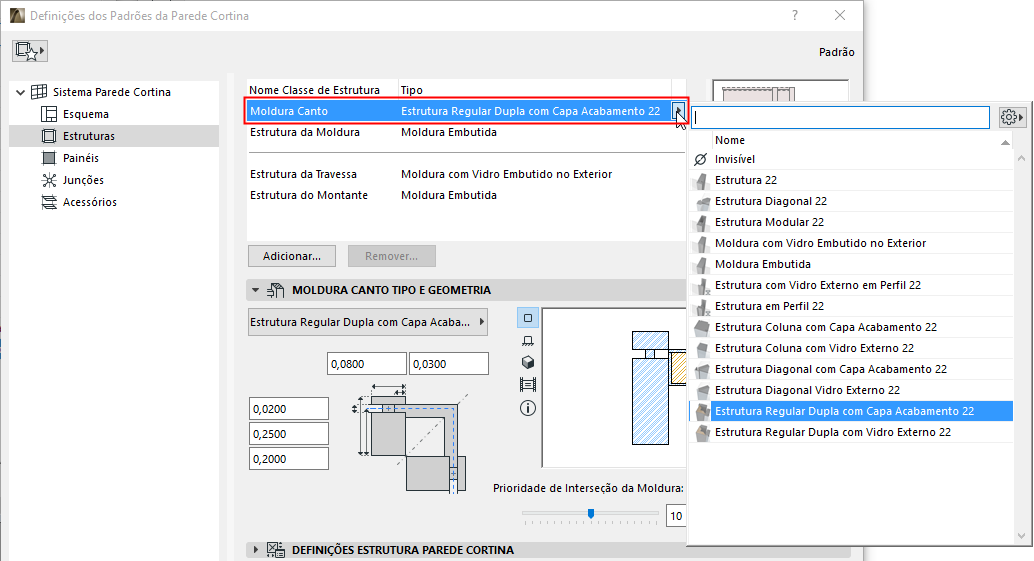Select the Junções icon in tree
Image resolution: width=1034 pixels, height=561 pixels.
49,180
